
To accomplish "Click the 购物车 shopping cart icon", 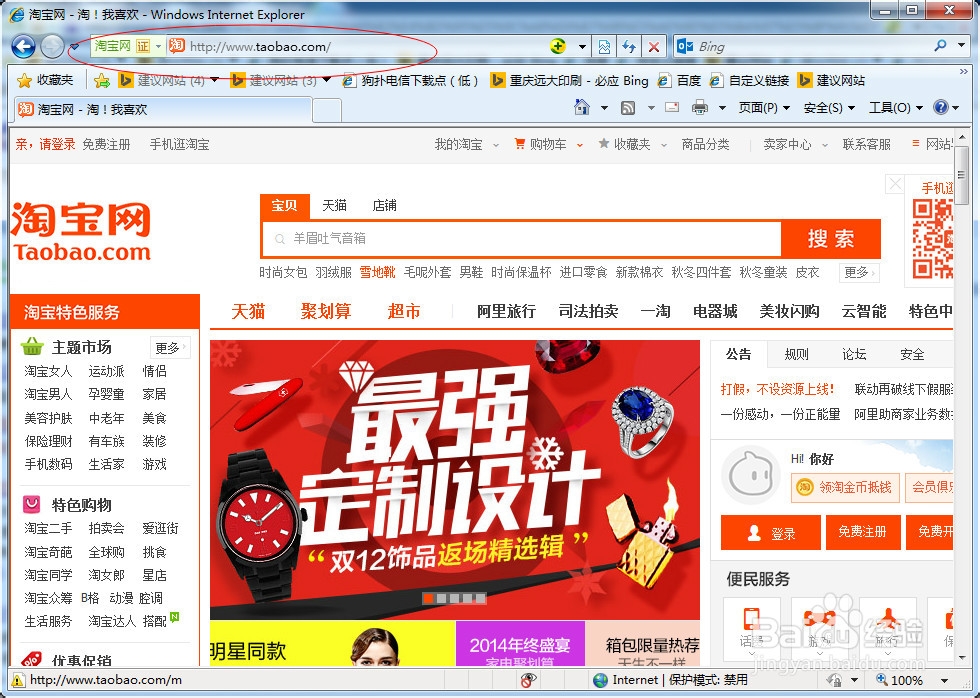I will [x=519, y=144].
